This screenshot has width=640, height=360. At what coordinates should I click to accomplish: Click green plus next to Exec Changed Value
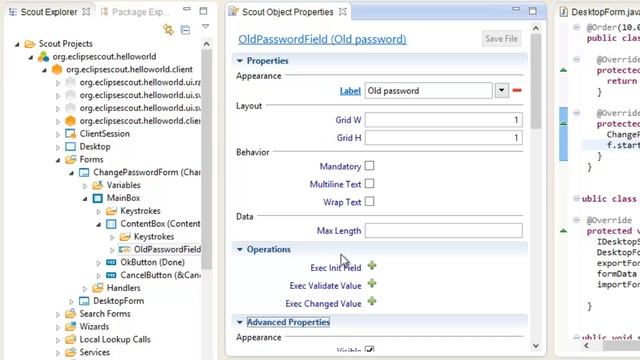tap(372, 302)
